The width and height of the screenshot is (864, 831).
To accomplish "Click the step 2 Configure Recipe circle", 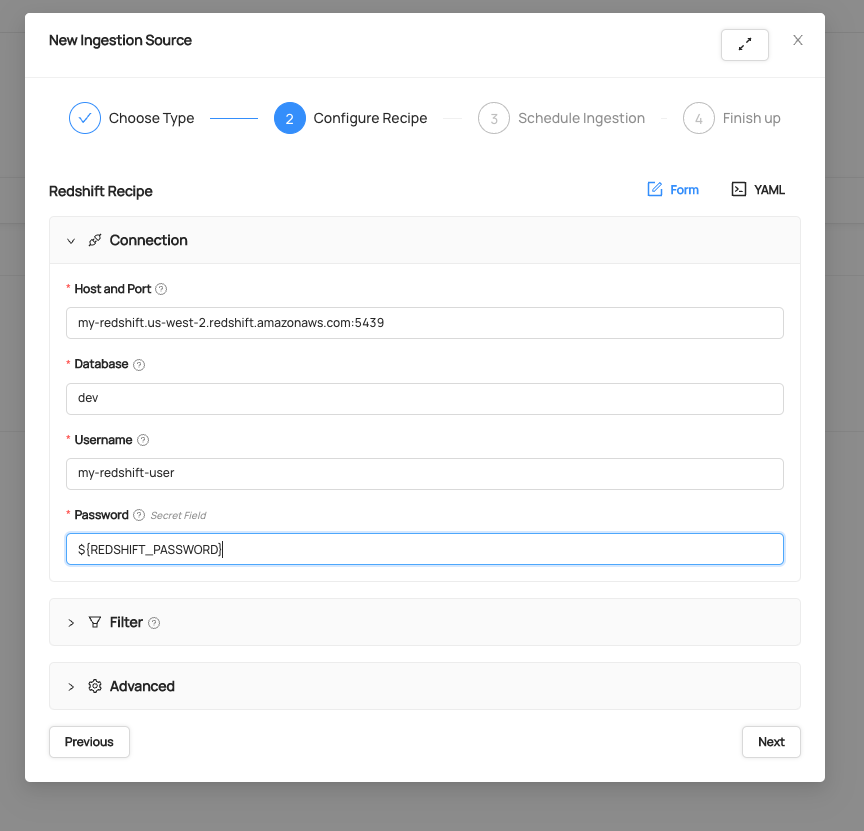I will (290, 118).
